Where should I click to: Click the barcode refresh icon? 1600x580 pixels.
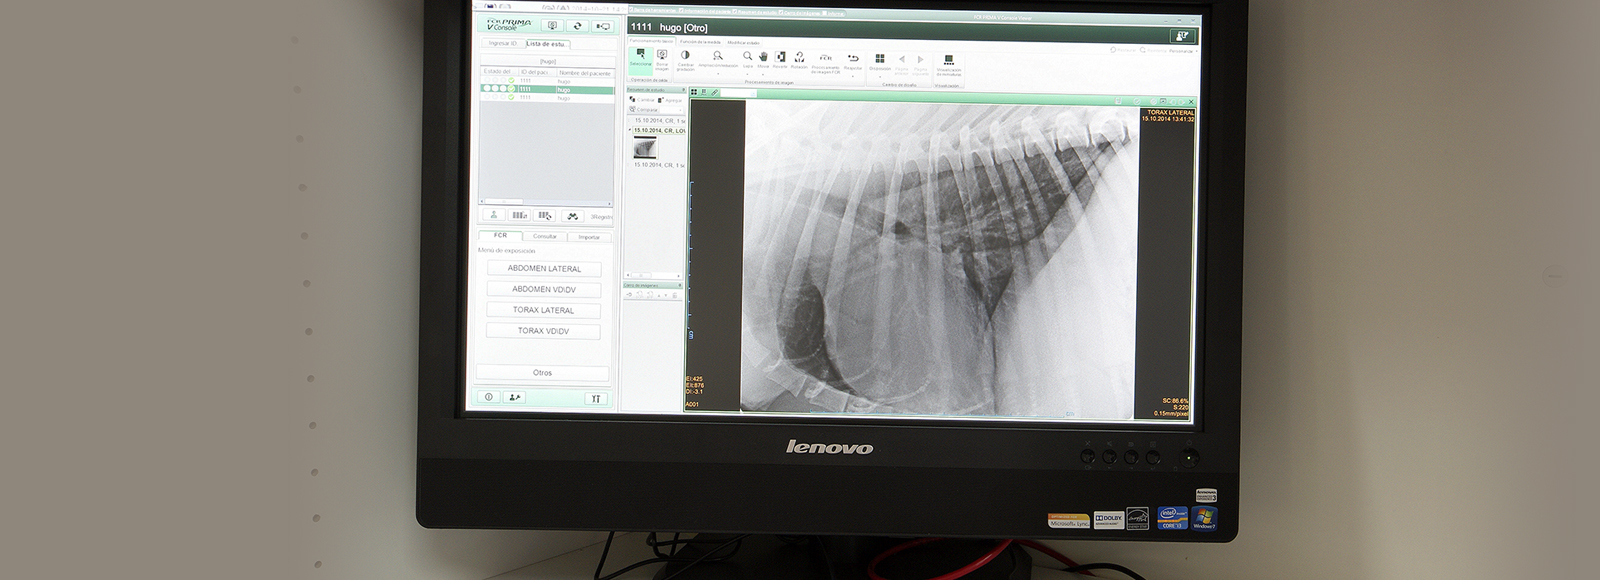pos(545,215)
